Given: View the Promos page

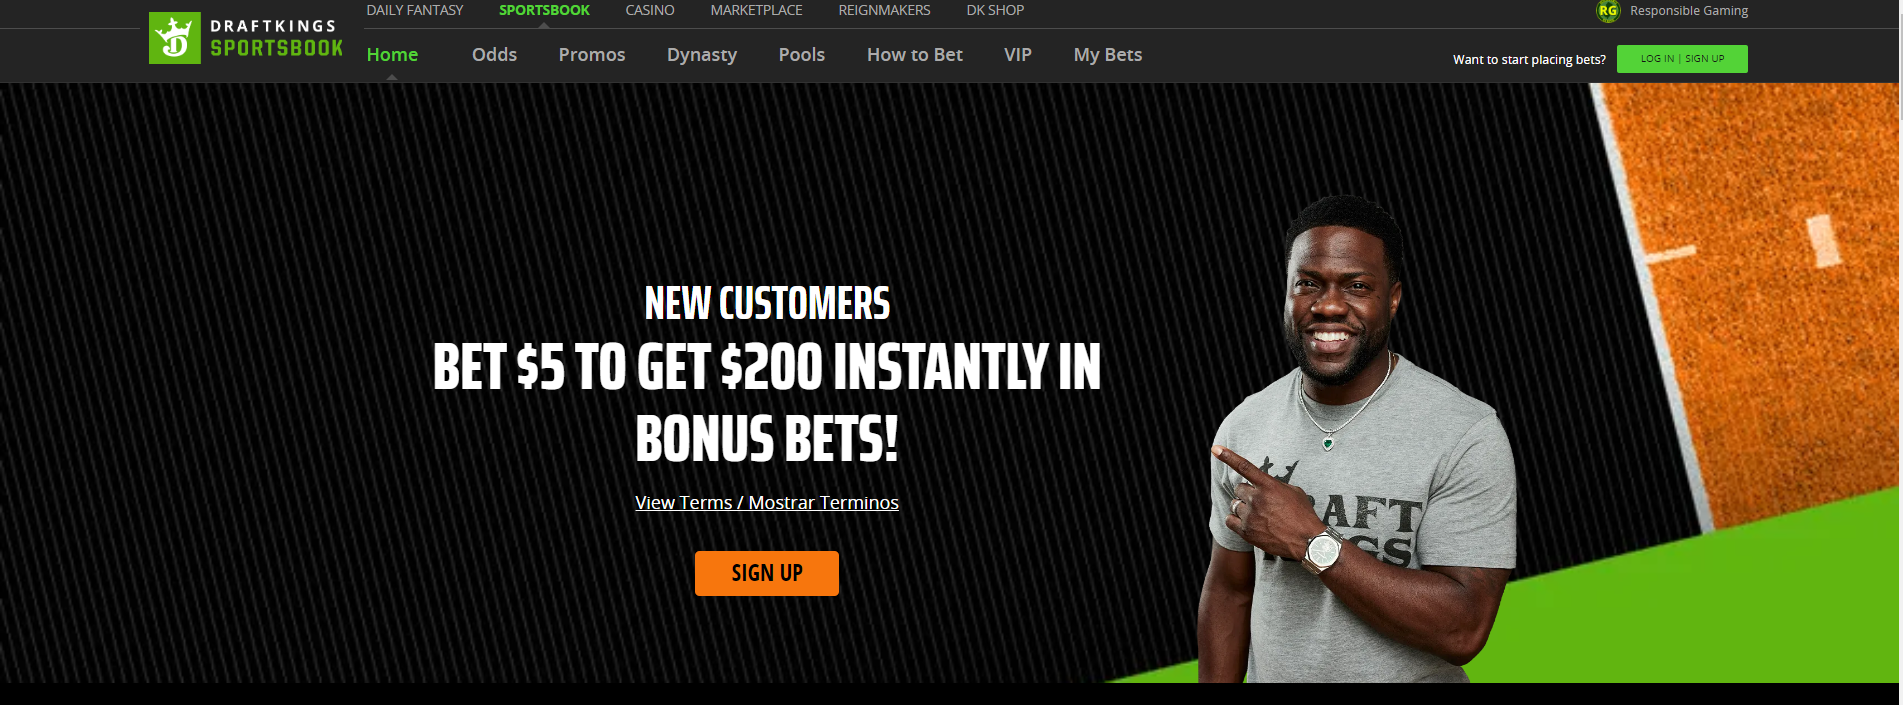Looking at the screenshot, I should [x=592, y=55].
